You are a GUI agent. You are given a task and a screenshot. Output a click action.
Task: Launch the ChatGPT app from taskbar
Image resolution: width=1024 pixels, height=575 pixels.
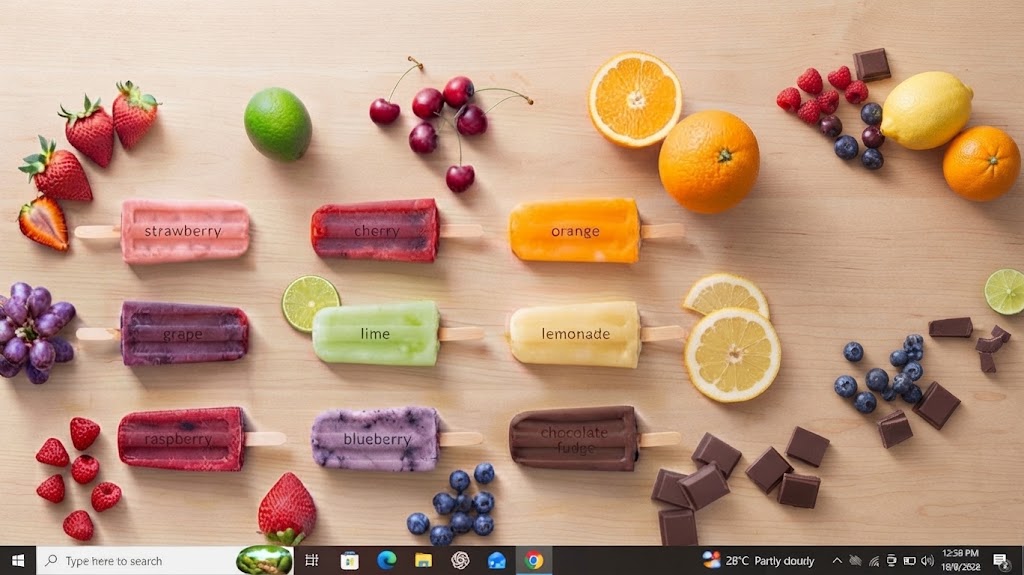(x=460, y=561)
